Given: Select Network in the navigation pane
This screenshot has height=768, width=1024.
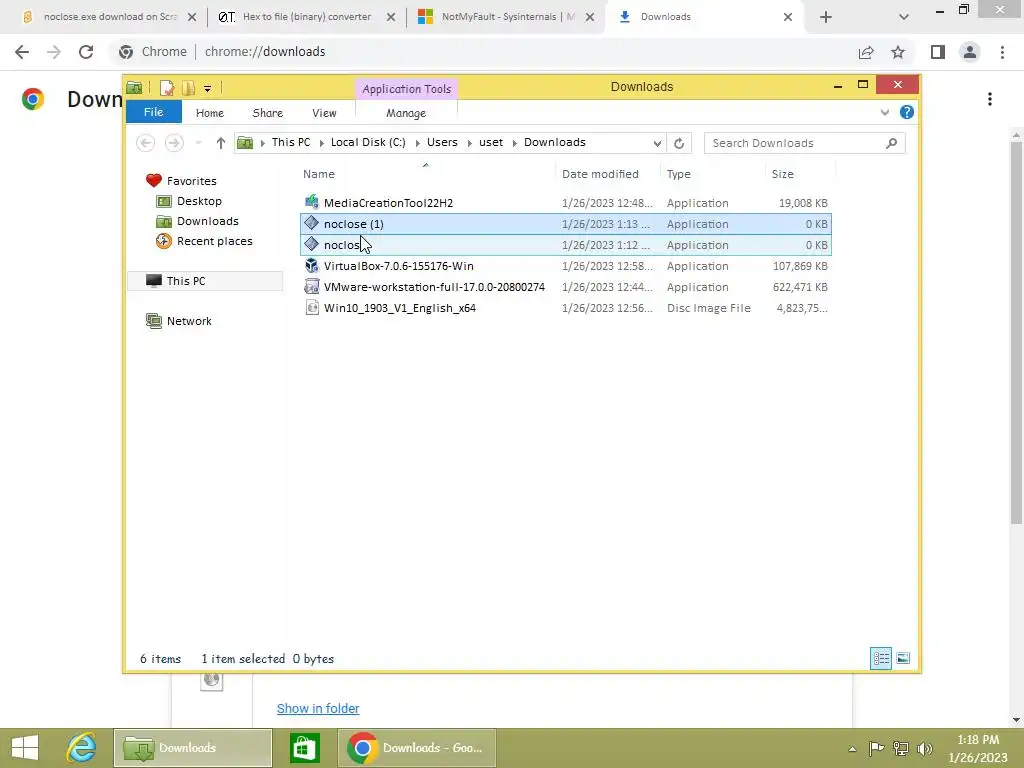Looking at the screenshot, I should 189,321.
